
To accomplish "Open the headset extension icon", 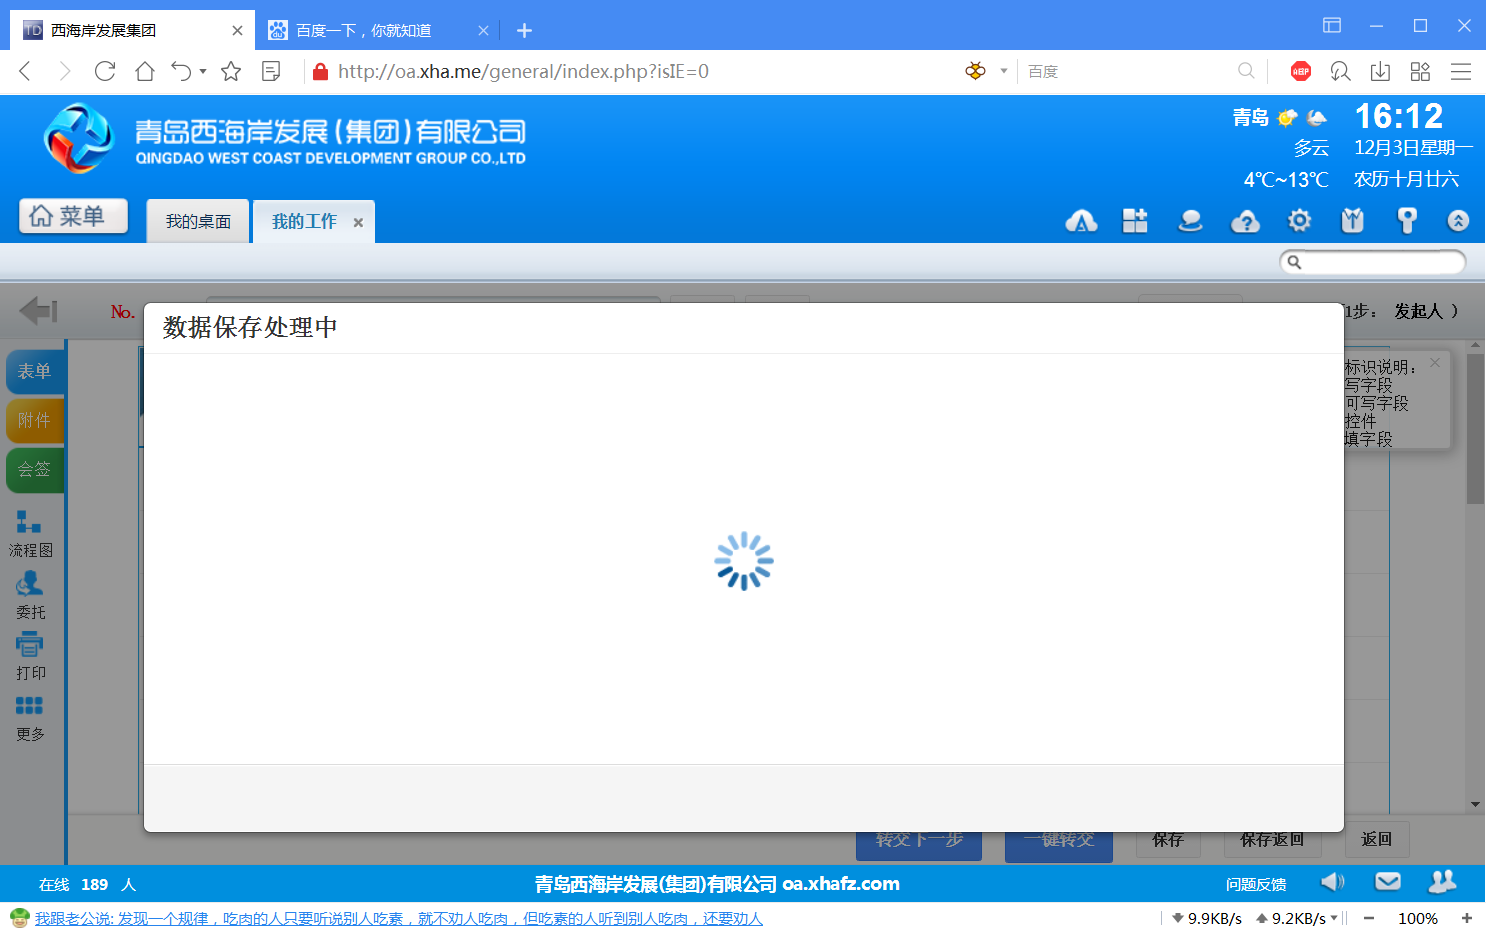I will point(1340,71).
